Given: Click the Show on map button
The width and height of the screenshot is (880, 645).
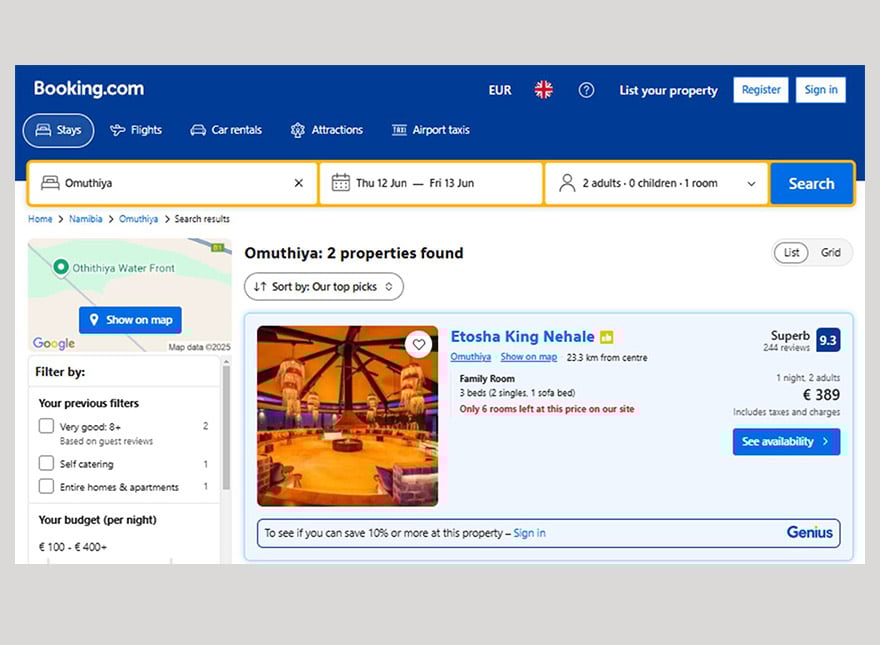Looking at the screenshot, I should click(130, 320).
